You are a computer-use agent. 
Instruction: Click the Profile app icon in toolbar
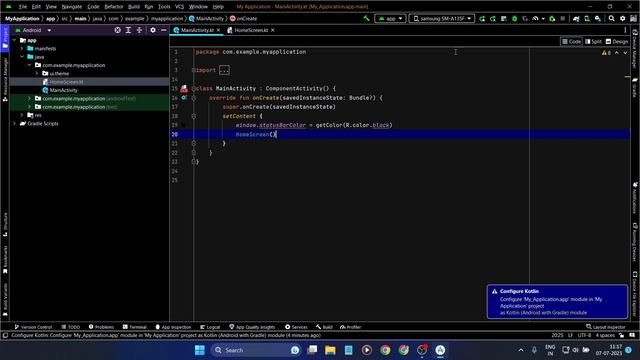(x=535, y=18)
